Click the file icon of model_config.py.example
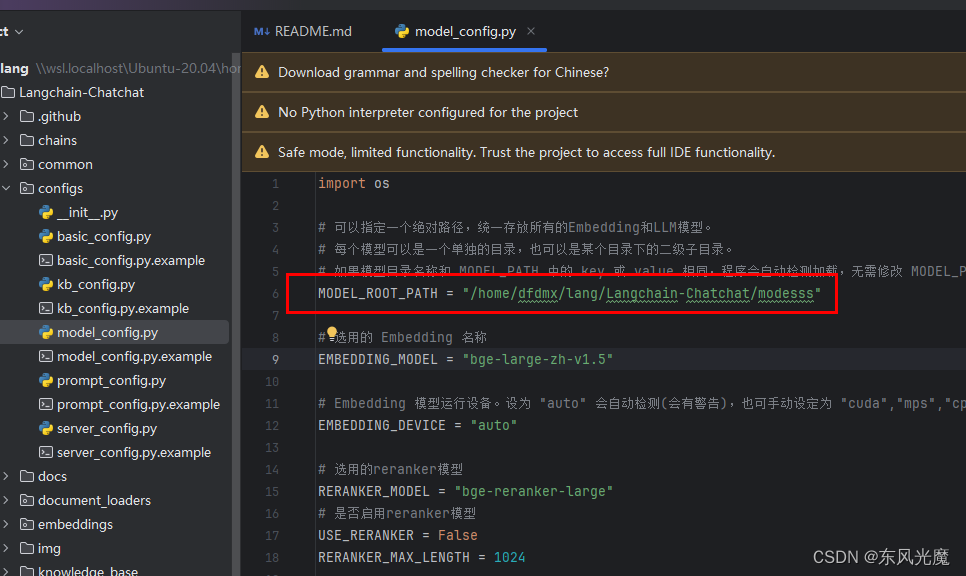Screen dimensions: 966x576 [x=46, y=356]
